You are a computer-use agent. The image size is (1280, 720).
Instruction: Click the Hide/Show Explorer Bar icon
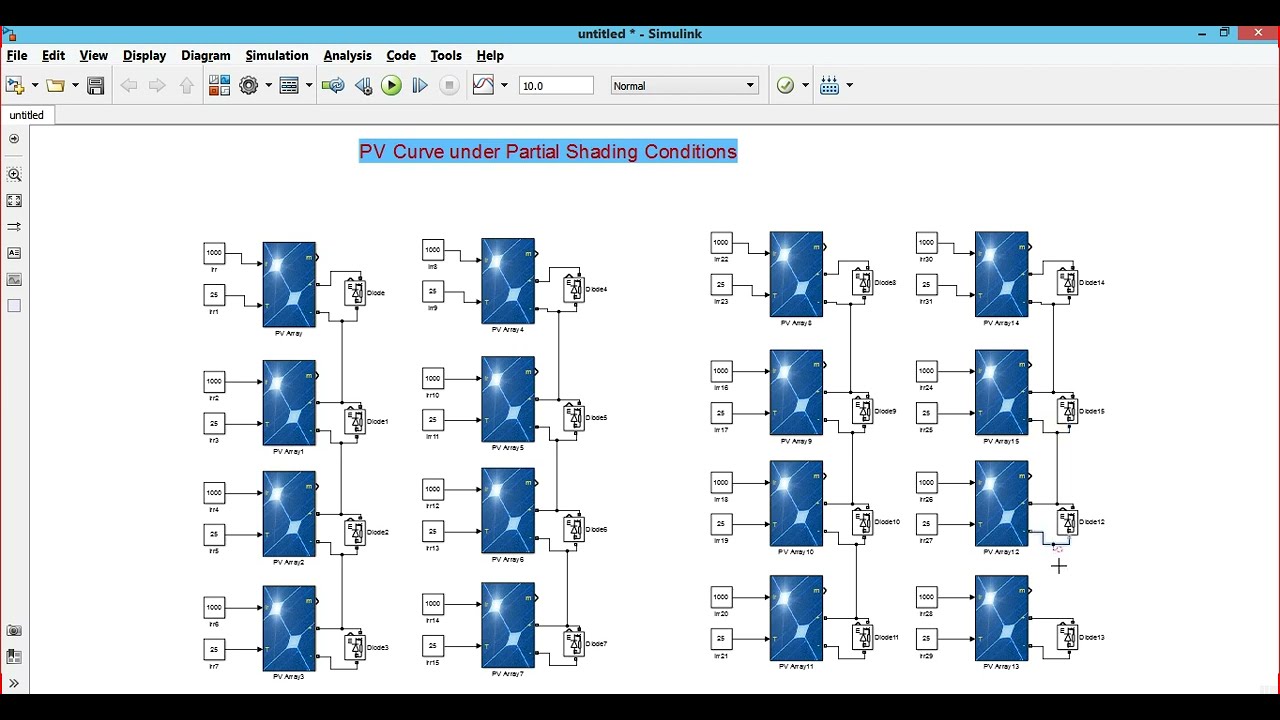[x=14, y=139]
